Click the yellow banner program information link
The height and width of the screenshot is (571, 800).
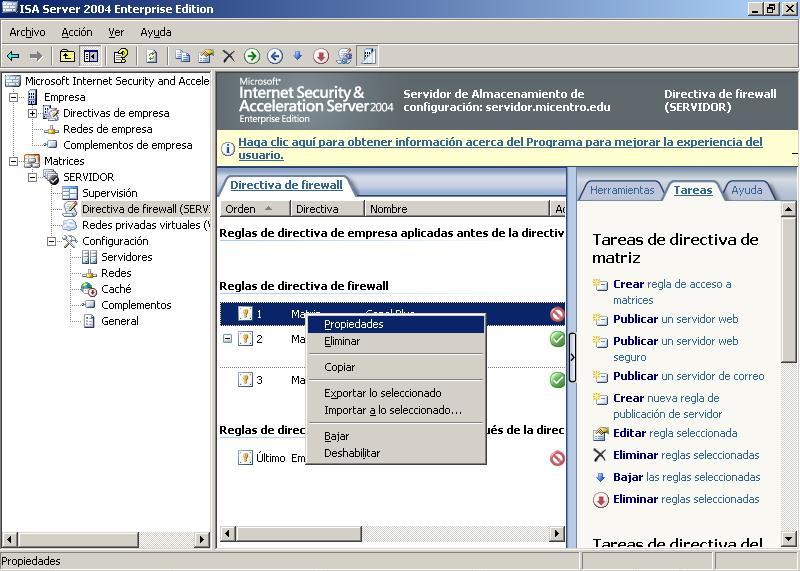(500, 148)
